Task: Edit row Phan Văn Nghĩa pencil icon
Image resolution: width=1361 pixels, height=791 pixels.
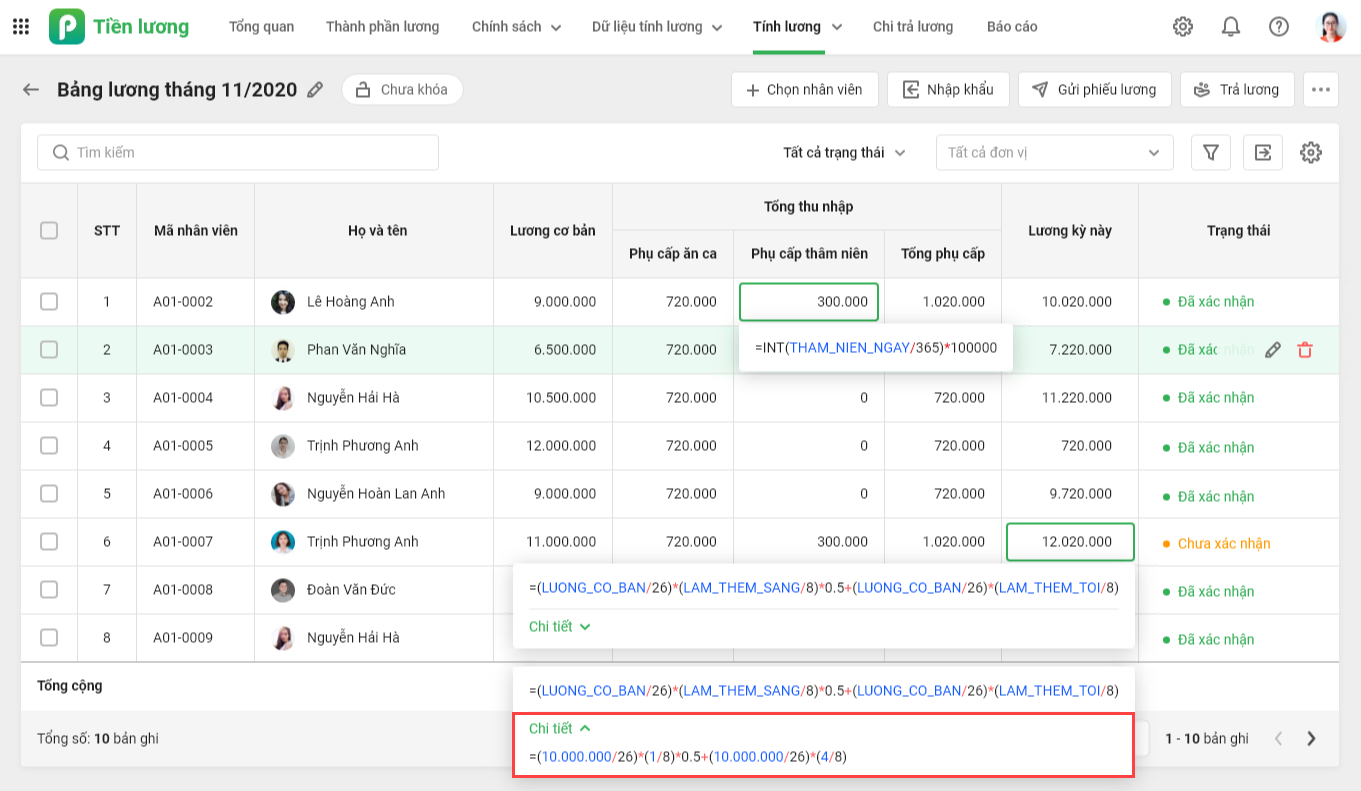Action: [1273, 350]
